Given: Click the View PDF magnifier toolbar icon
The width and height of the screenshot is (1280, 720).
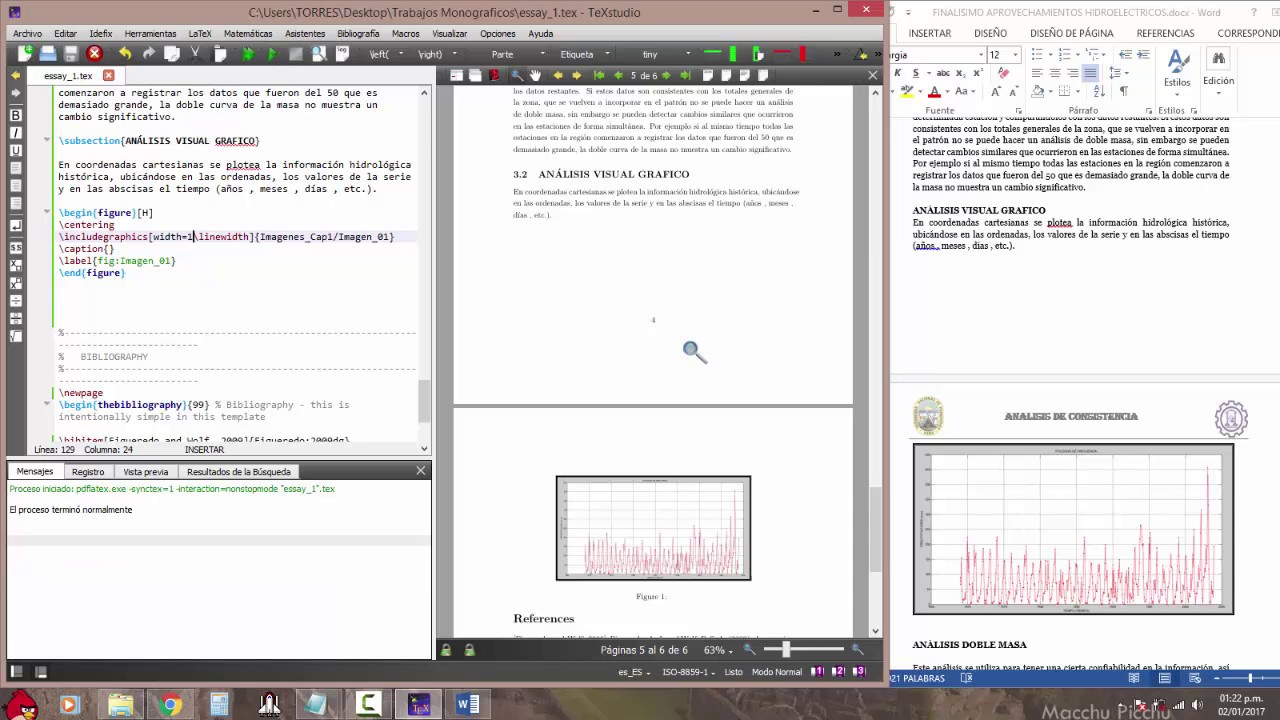Looking at the screenshot, I should (x=319, y=54).
